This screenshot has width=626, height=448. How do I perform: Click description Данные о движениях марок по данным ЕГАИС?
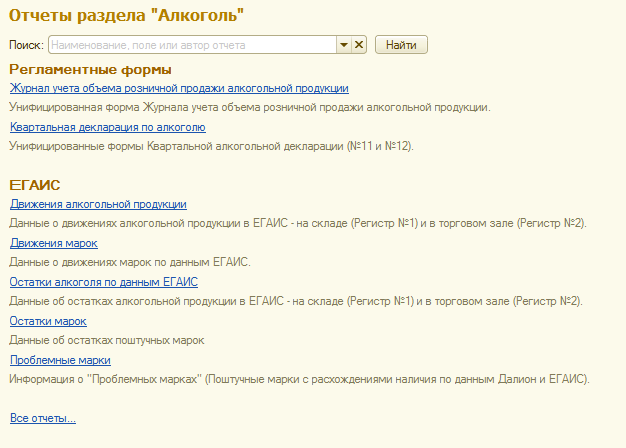pos(130,262)
